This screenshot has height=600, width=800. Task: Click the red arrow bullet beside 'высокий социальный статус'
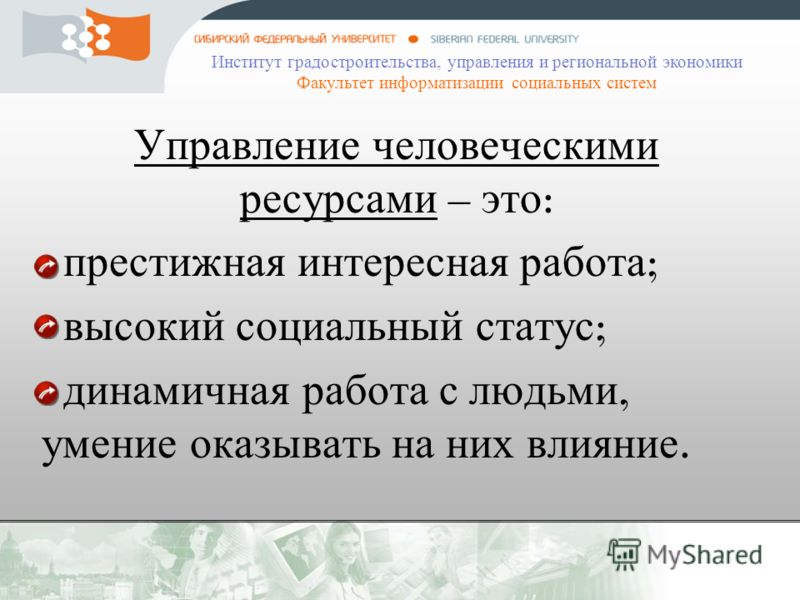tap(47, 327)
